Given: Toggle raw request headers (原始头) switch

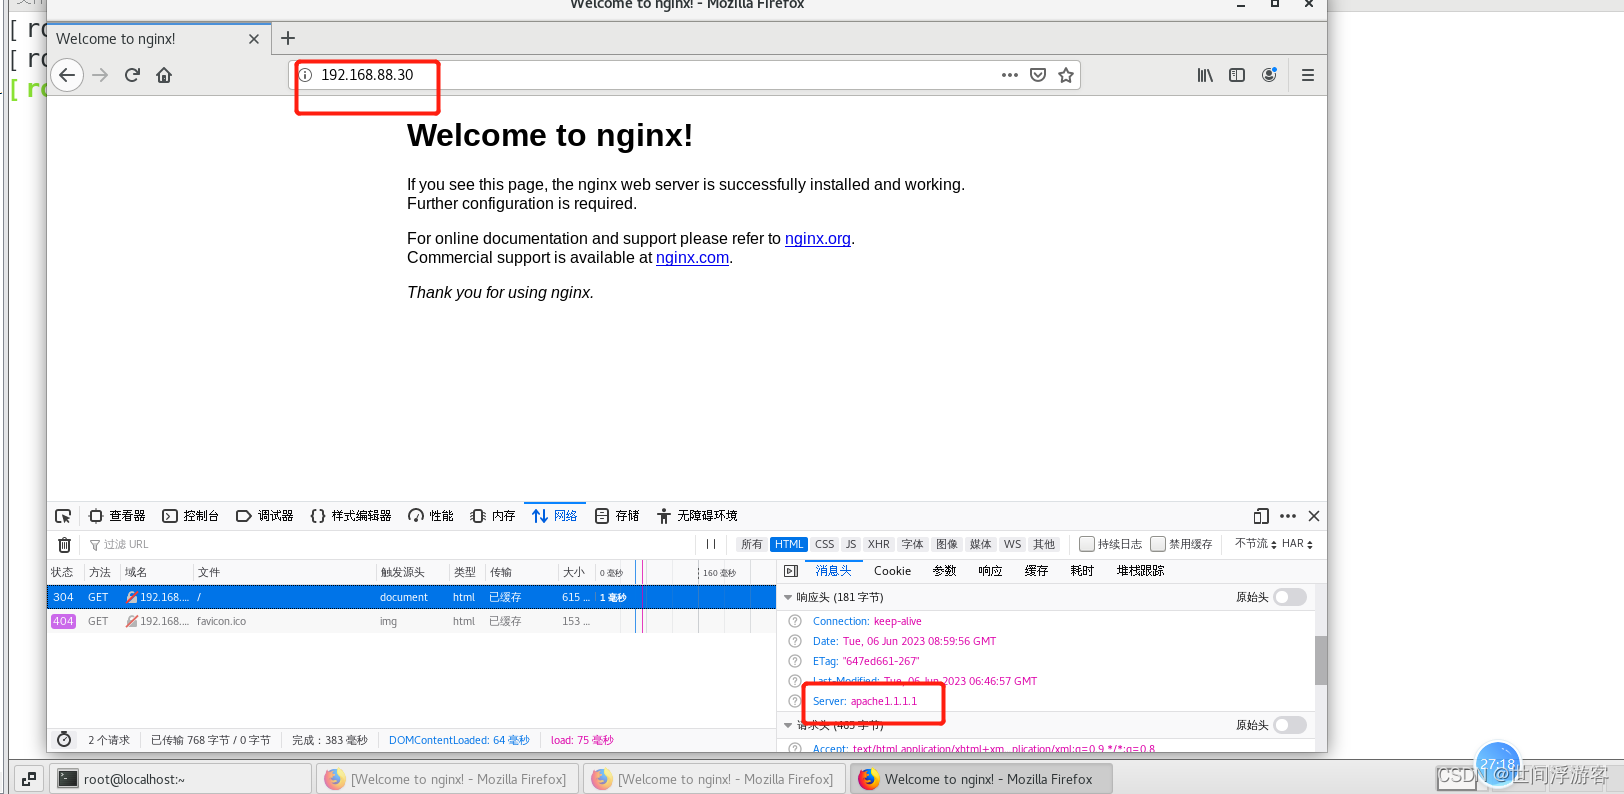Looking at the screenshot, I should 1290,725.
